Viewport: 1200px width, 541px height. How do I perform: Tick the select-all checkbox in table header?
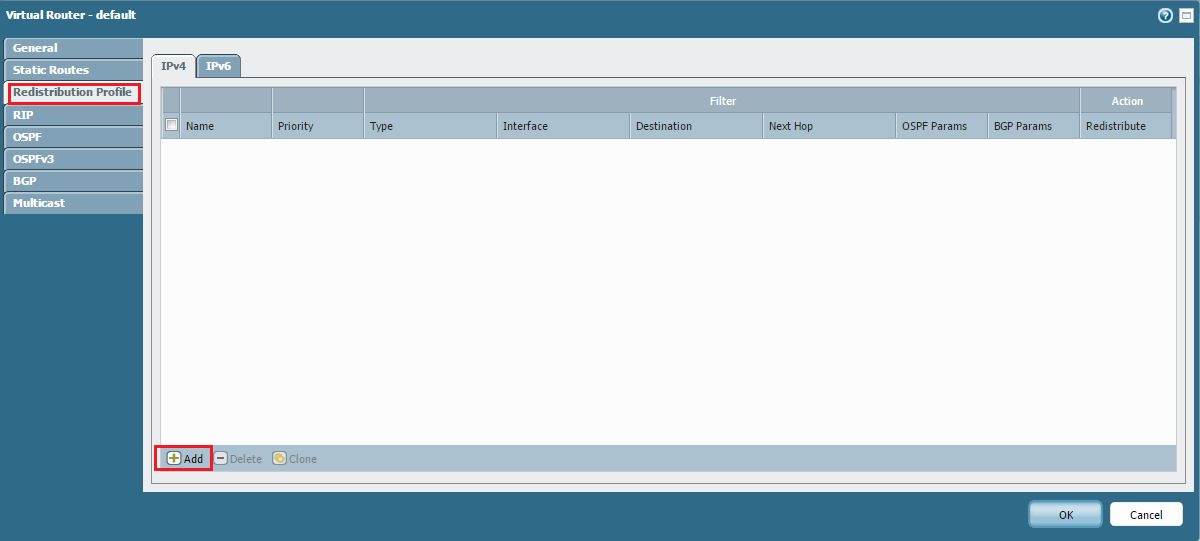[171, 125]
